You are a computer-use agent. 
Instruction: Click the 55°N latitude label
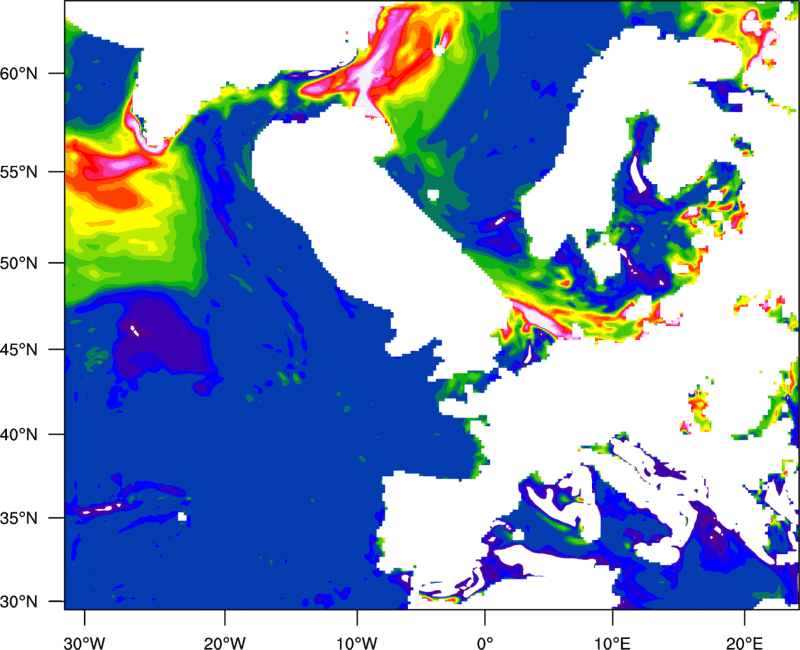(x=19, y=172)
